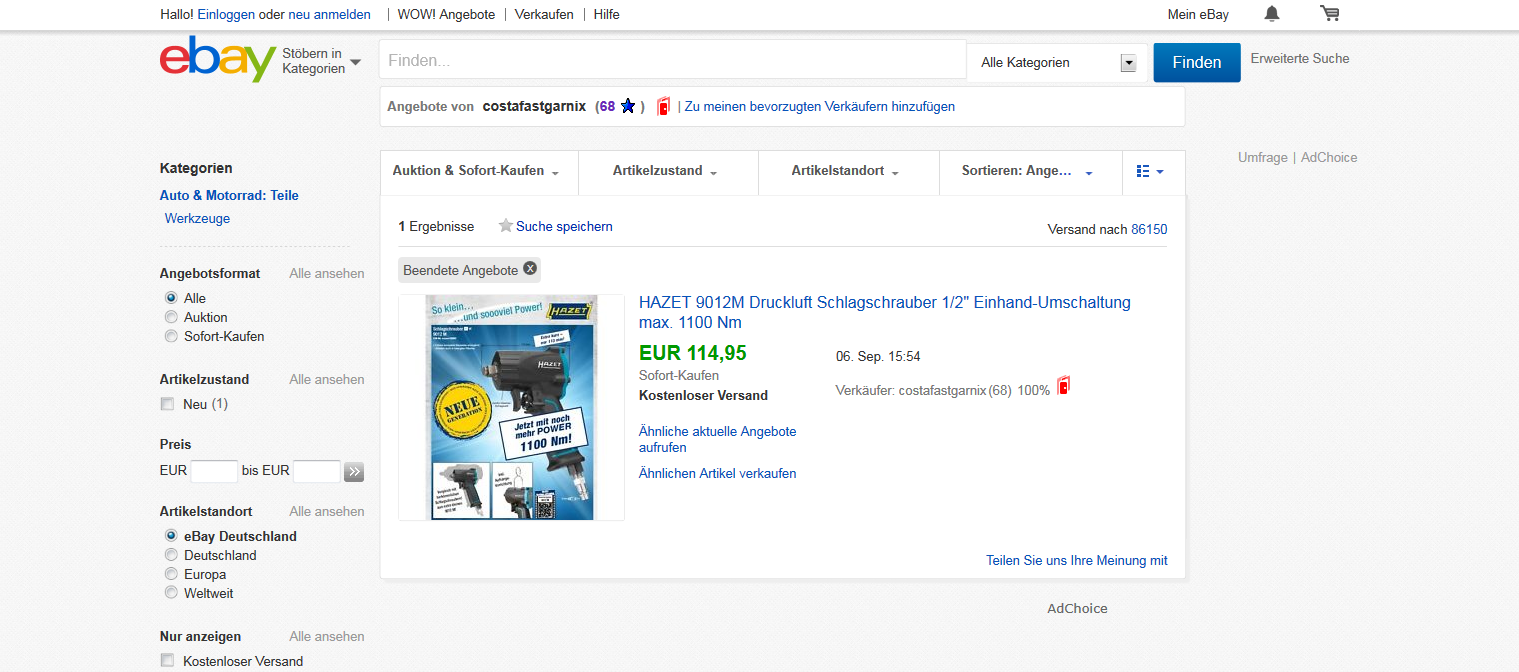Screen dimensions: 1519x672
Task: Open the shopping cart icon
Action: [1329, 14]
